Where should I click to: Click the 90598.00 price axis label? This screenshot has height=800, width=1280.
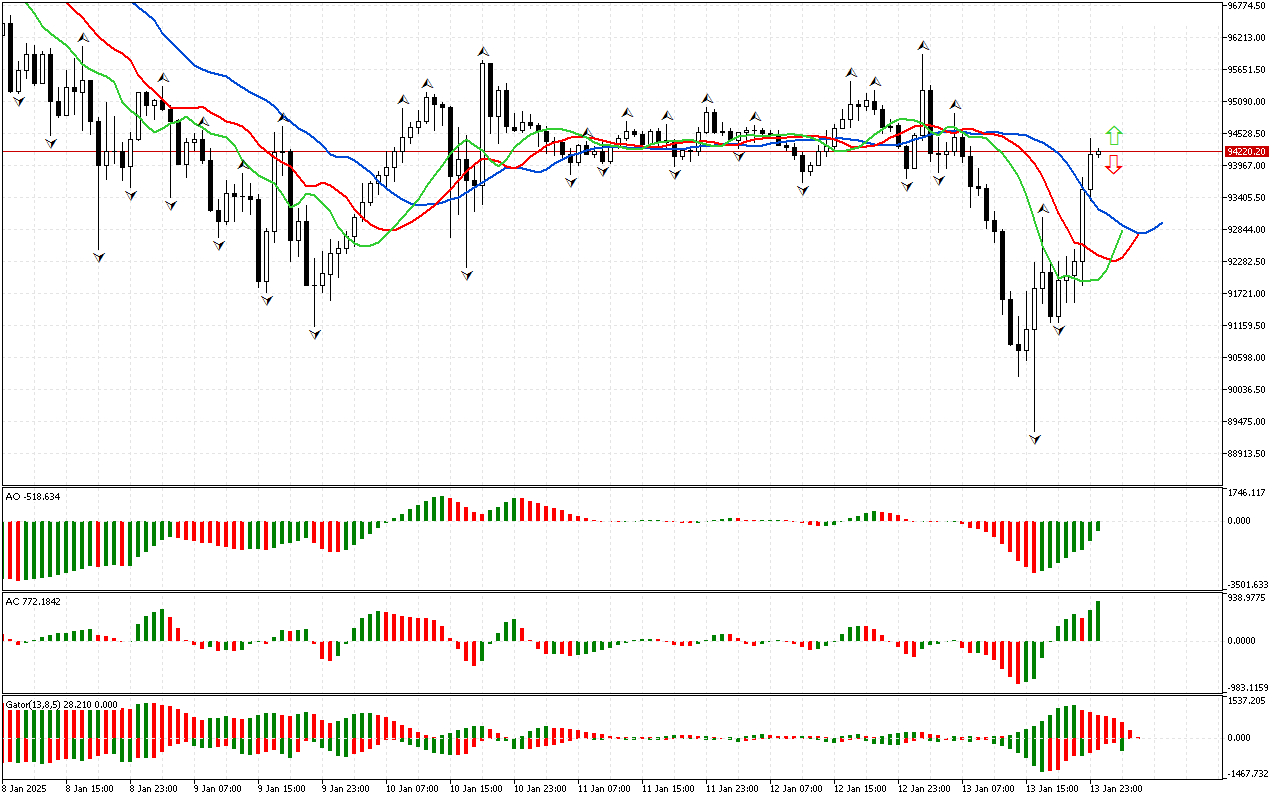[x=1246, y=357]
